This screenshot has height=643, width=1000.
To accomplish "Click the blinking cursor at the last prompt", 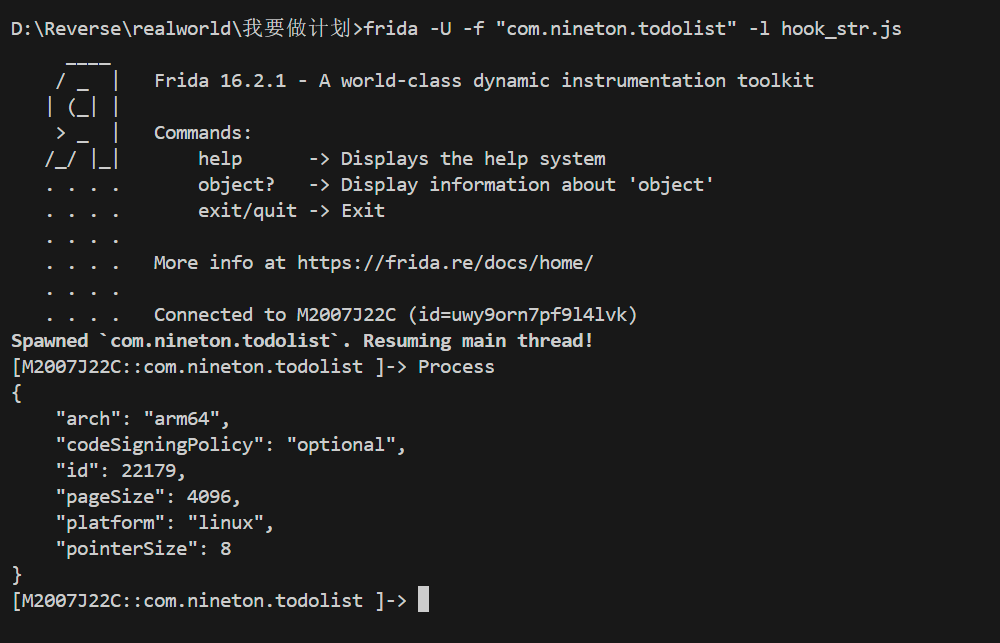I will pyautogui.click(x=423, y=600).
